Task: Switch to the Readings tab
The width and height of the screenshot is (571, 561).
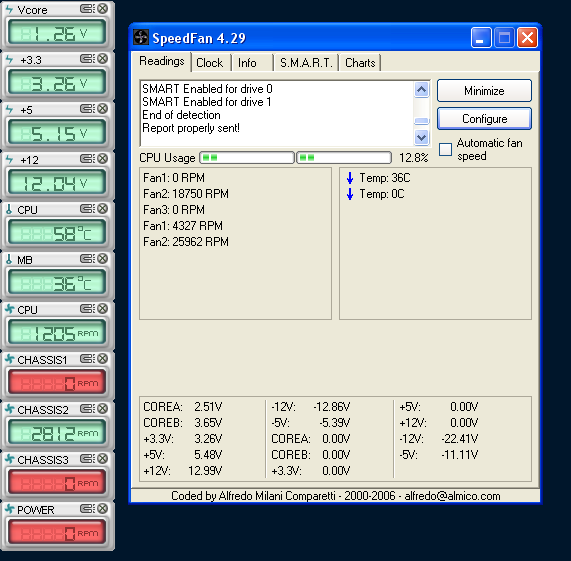Action: coord(162,61)
